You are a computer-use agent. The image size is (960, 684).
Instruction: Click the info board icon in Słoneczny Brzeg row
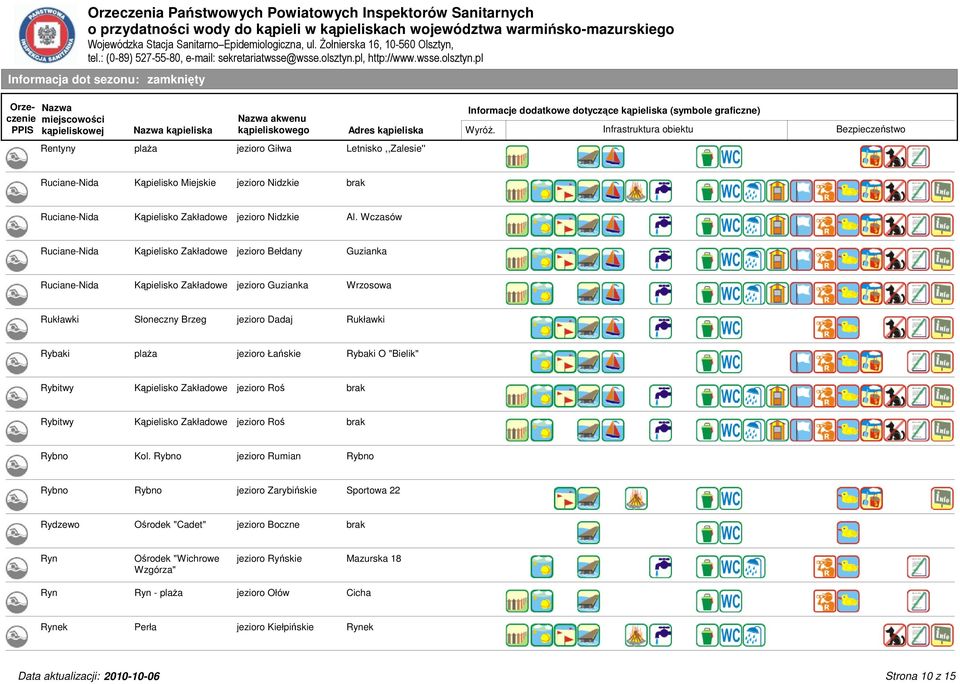tap(942, 328)
